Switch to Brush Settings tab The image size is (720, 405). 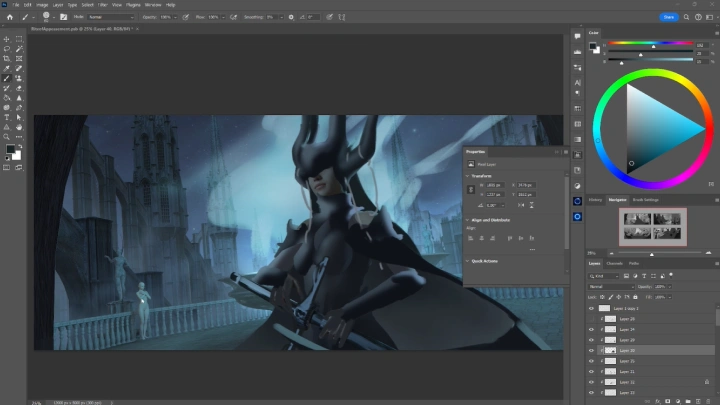tap(646, 200)
